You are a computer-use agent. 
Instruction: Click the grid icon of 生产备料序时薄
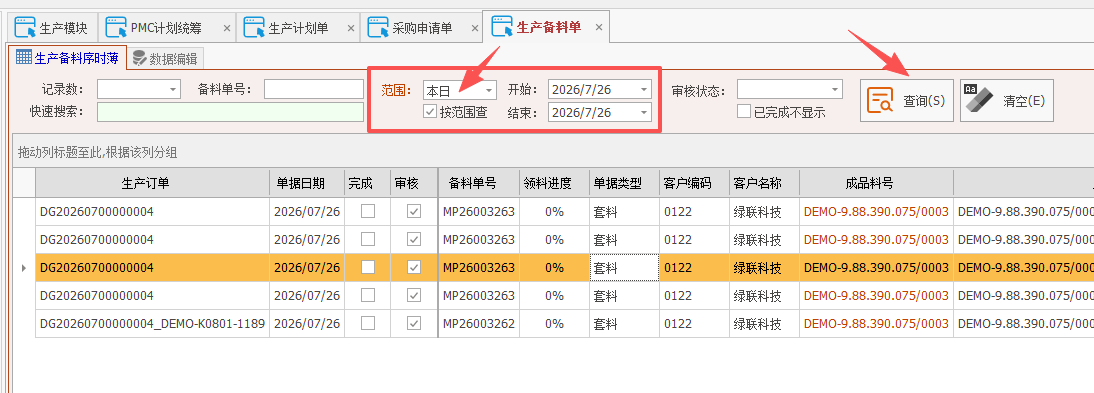24,57
